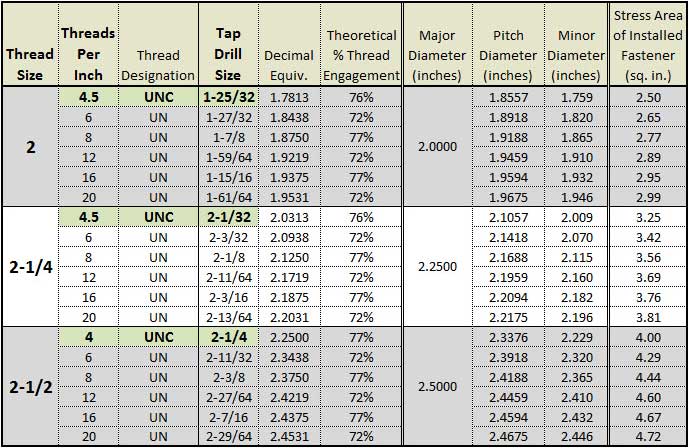Viewport: 689px width, 448px height.
Task: Select the Thread Size header cell
Action: [x=30, y=44]
